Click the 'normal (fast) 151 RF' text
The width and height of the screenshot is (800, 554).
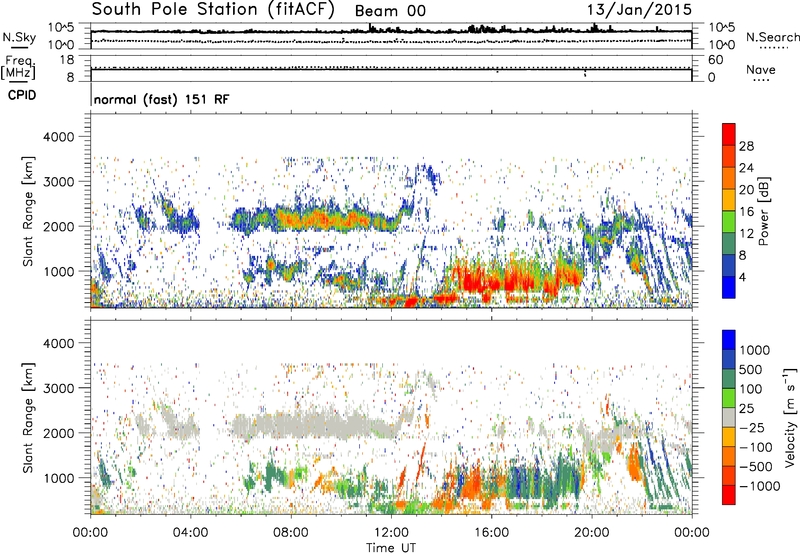[161, 99]
